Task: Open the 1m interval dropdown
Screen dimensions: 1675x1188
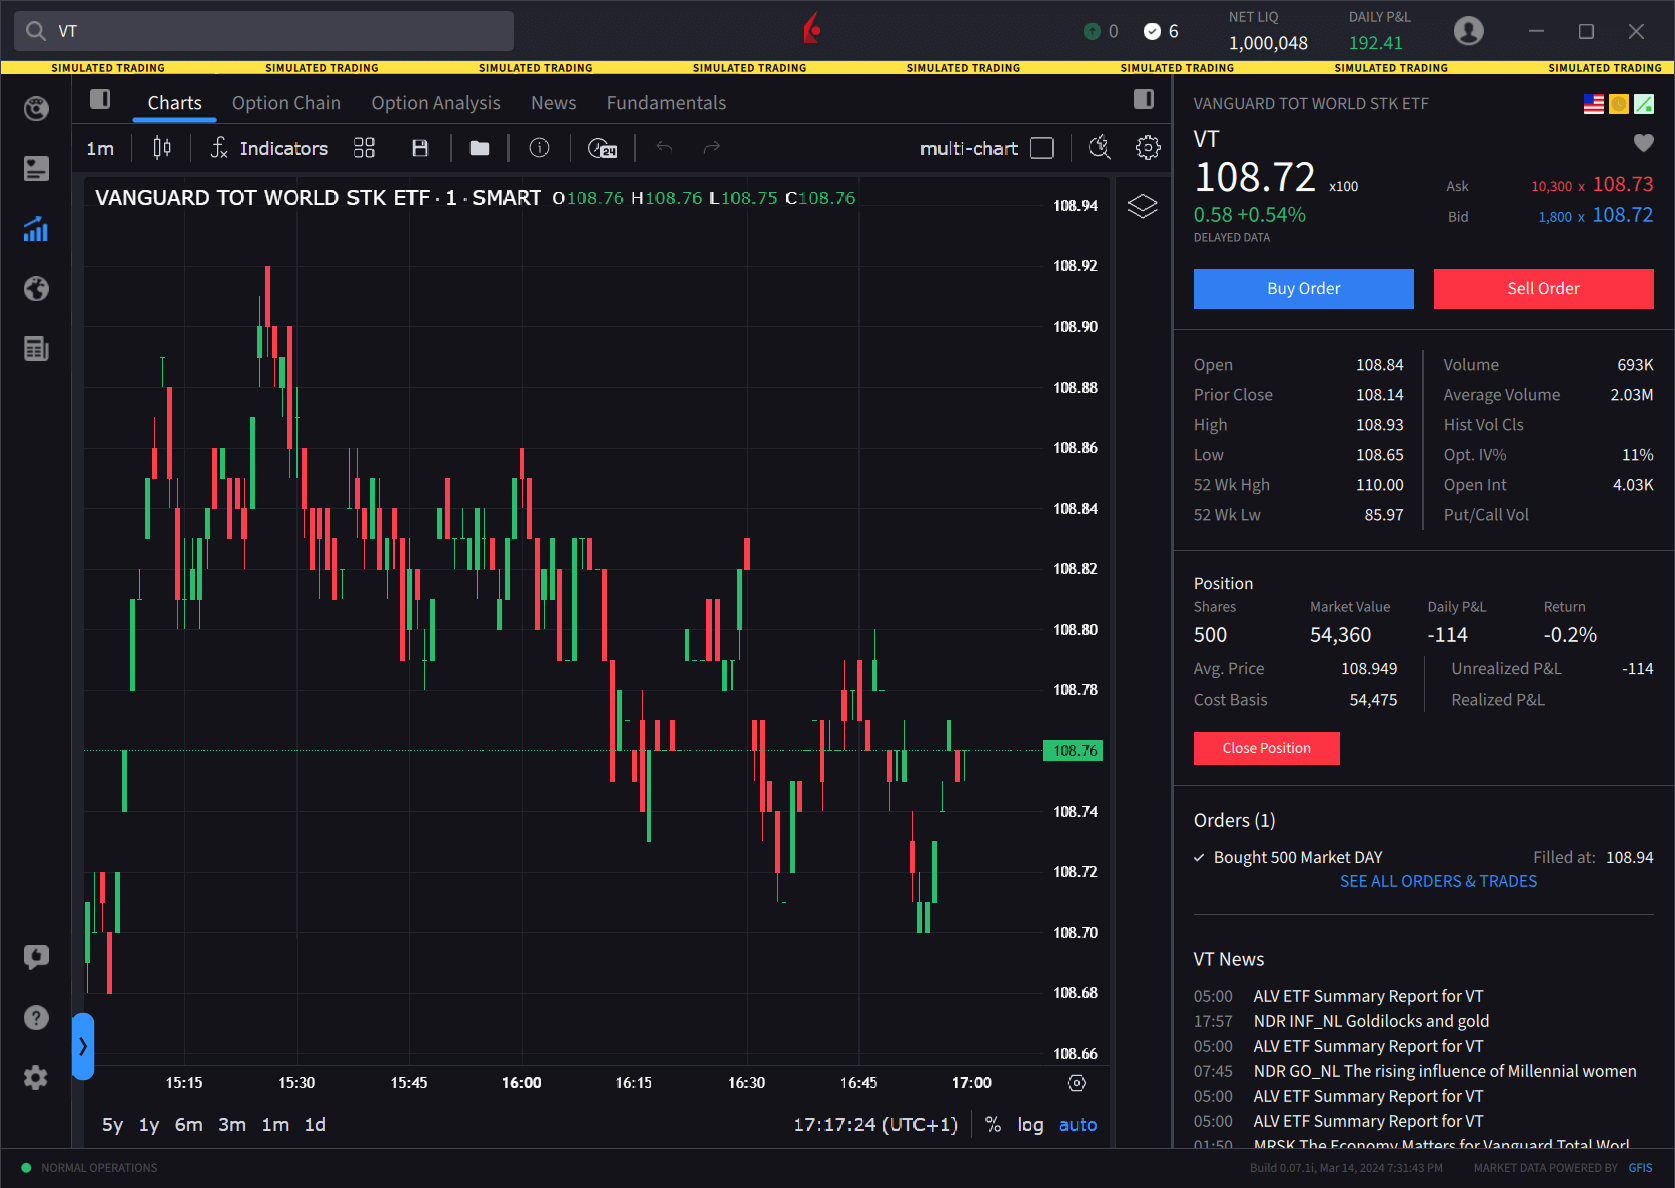Action: pos(100,148)
